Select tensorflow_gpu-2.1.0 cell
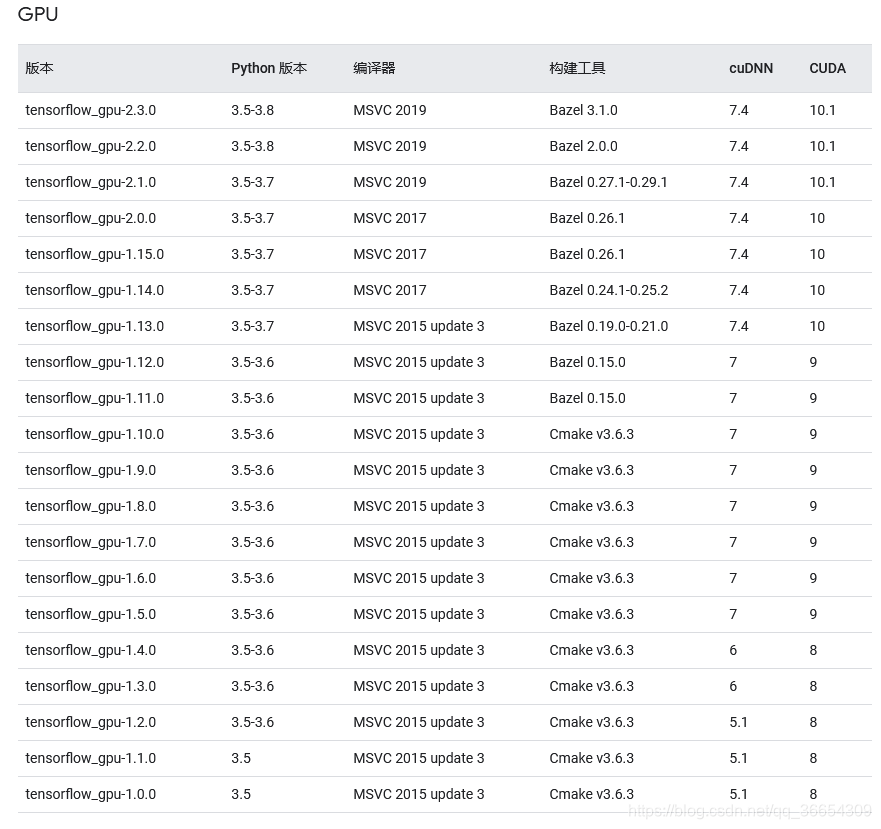 [90, 183]
